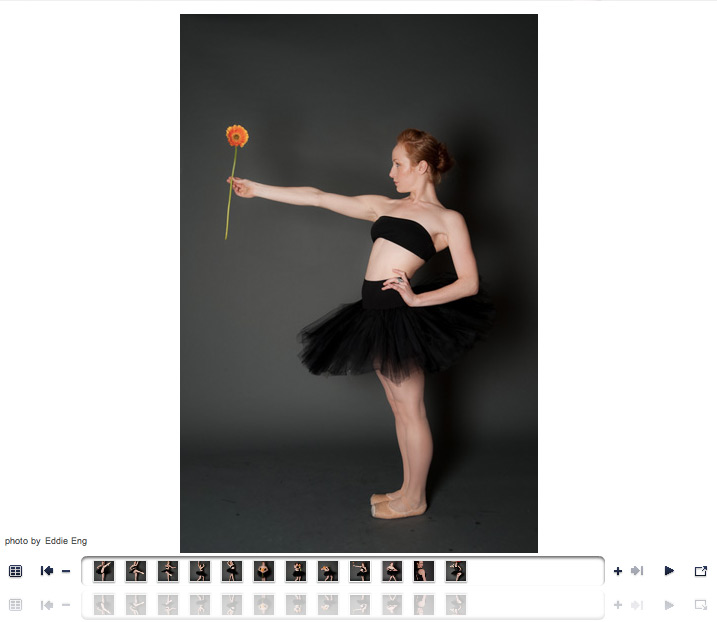Select the first thumbnail in the filmstrip
The width and height of the screenshot is (717, 622).
click(x=104, y=571)
